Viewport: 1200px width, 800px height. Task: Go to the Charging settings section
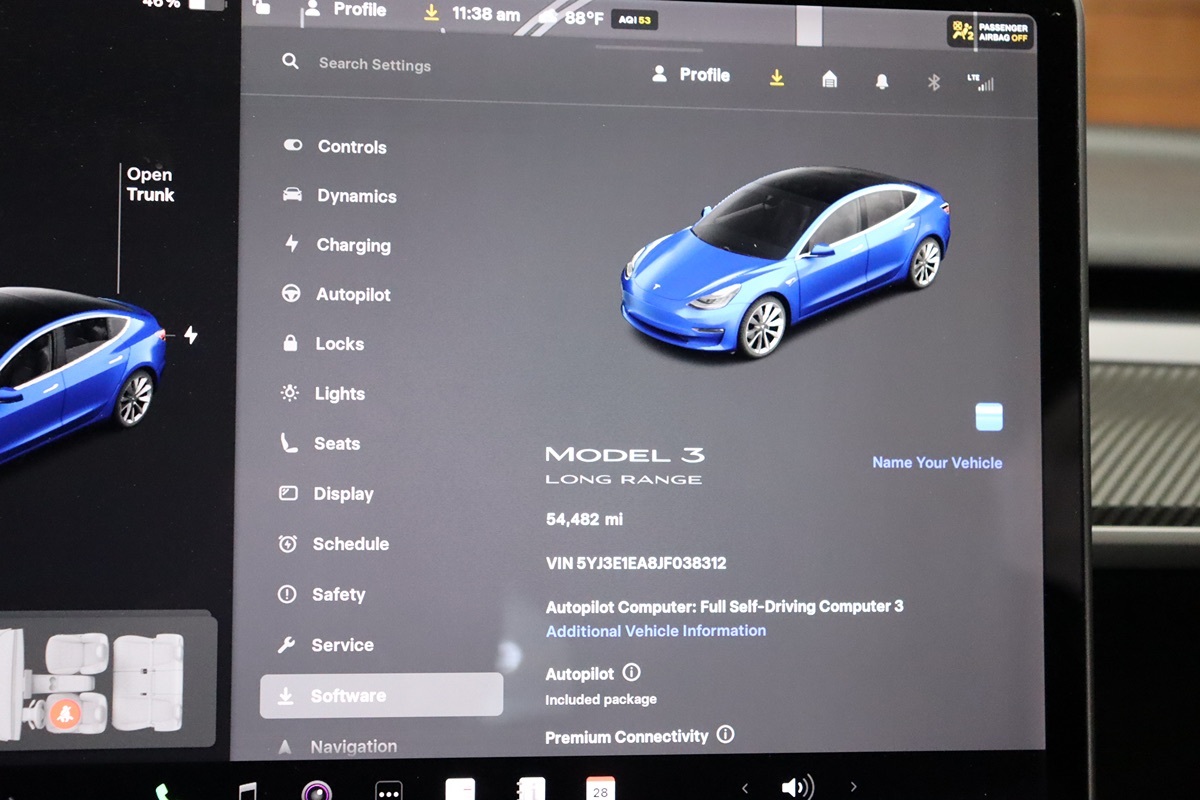click(x=353, y=245)
